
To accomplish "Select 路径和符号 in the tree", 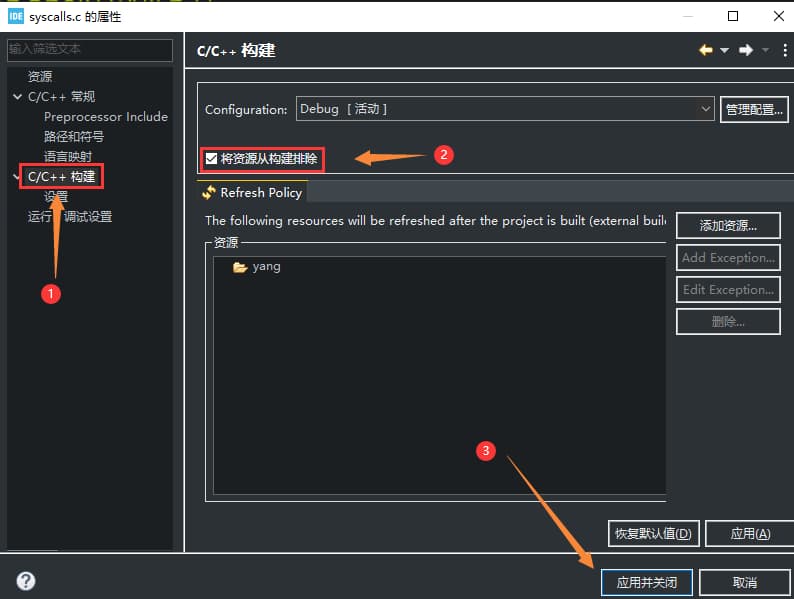I will pos(74,137).
